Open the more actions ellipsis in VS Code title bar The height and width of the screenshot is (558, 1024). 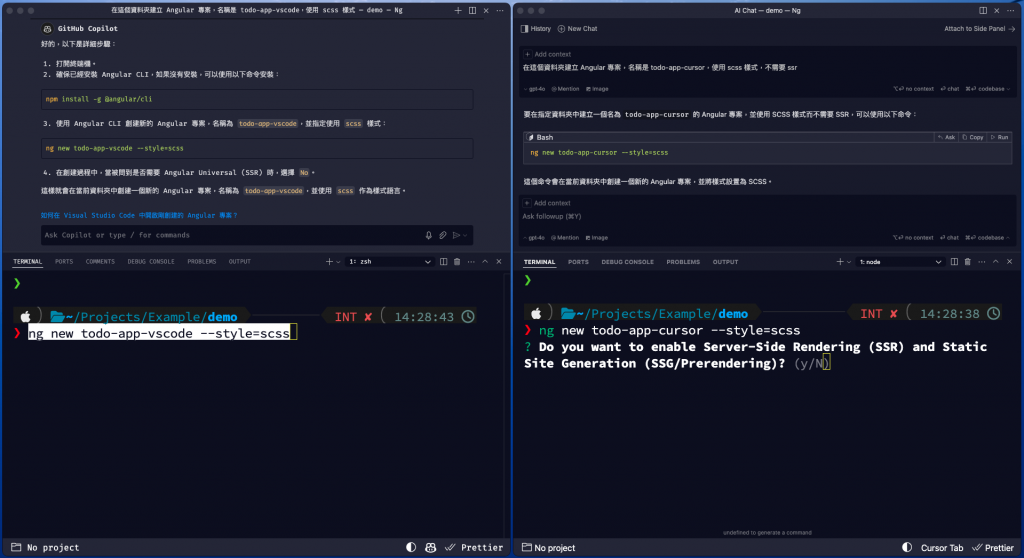tap(500, 10)
